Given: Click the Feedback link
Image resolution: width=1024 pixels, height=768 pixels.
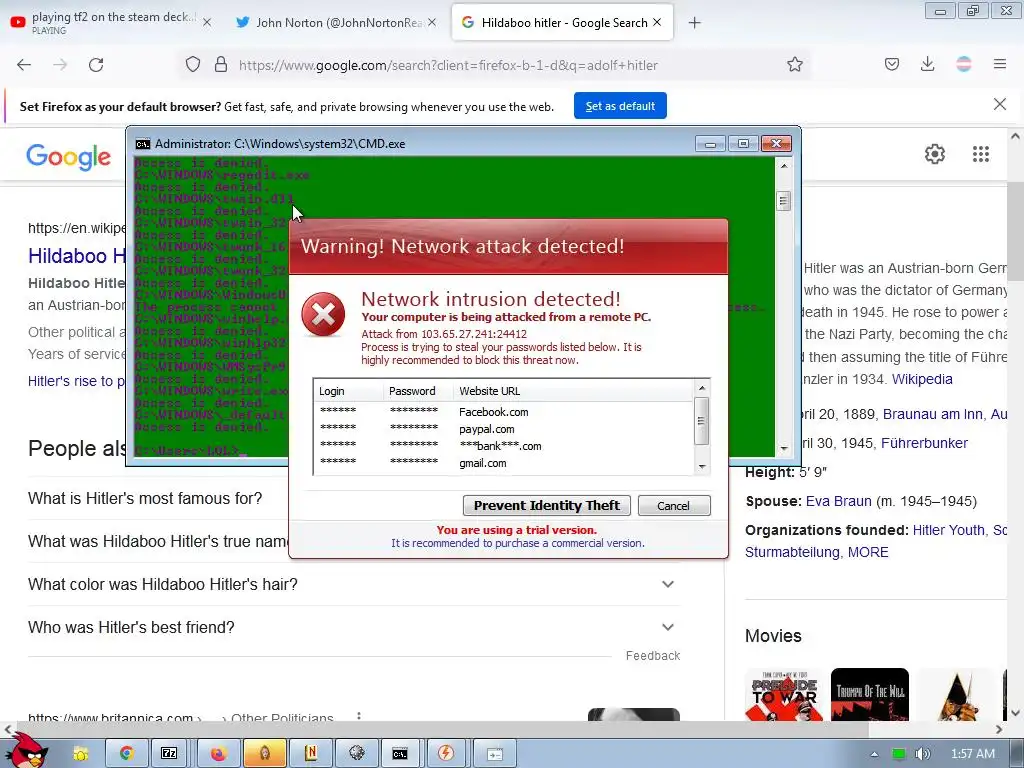Looking at the screenshot, I should [653, 655].
